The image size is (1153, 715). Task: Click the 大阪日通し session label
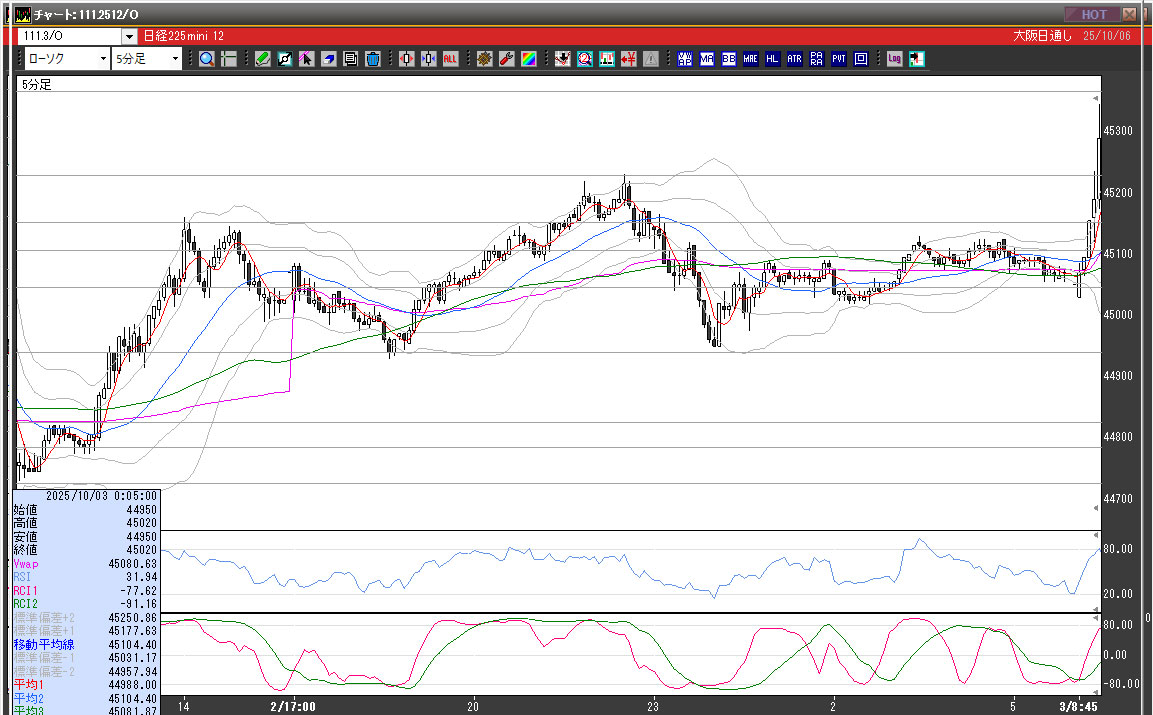(1042, 36)
